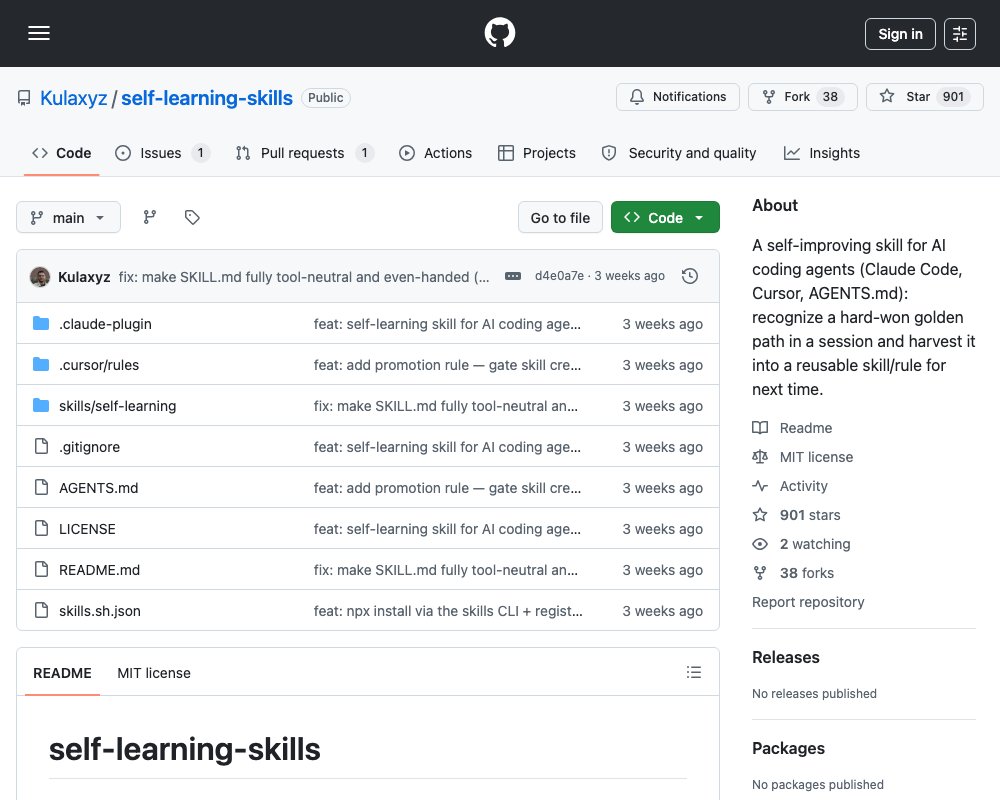Open the Pull requests tab
Viewport: 1000px width, 800px height.
pos(304,153)
